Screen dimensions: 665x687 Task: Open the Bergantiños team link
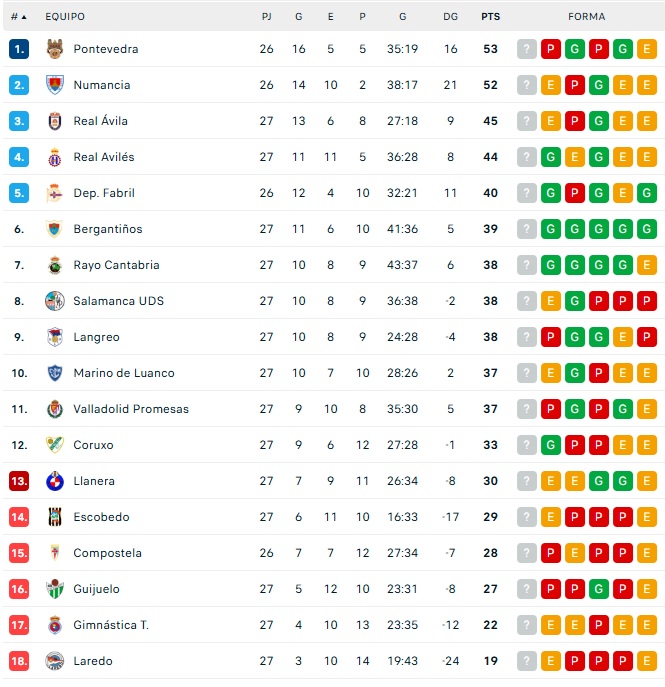pyautogui.click(x=107, y=229)
